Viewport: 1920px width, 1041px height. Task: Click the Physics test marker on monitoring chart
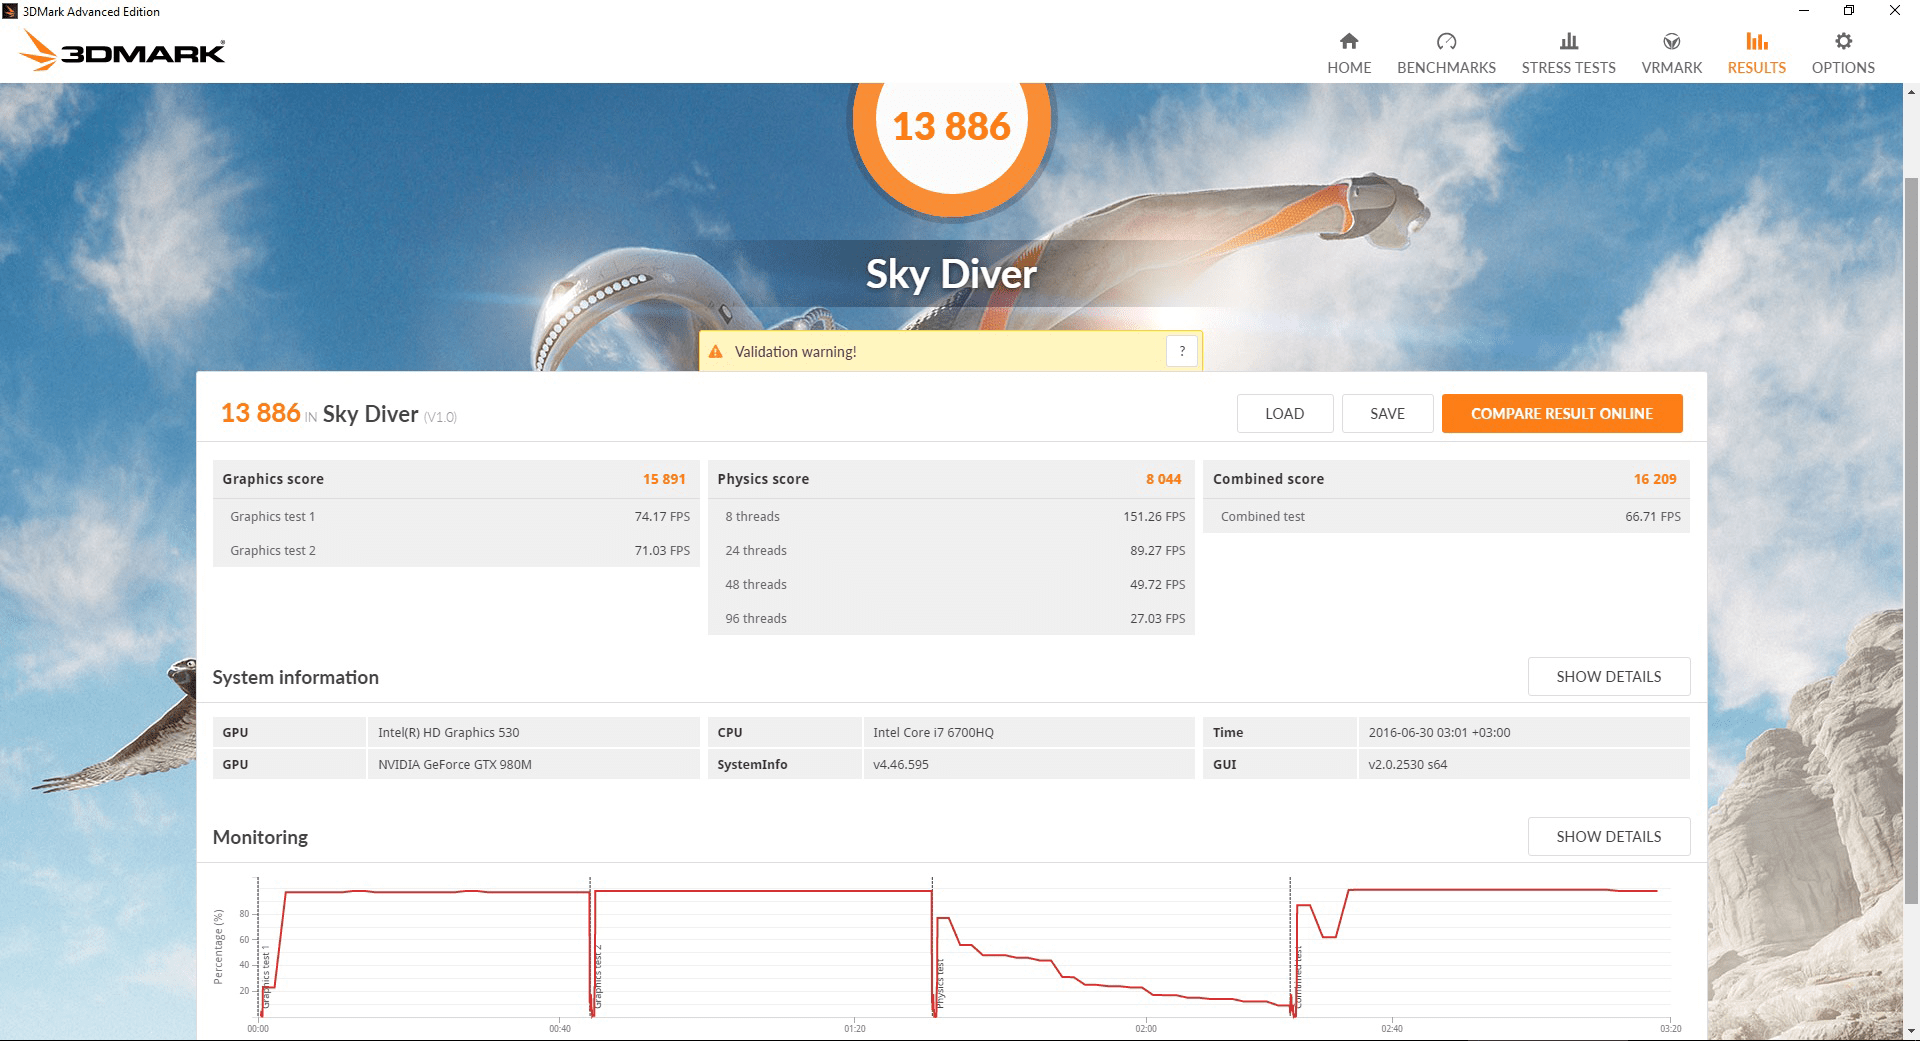(940, 984)
